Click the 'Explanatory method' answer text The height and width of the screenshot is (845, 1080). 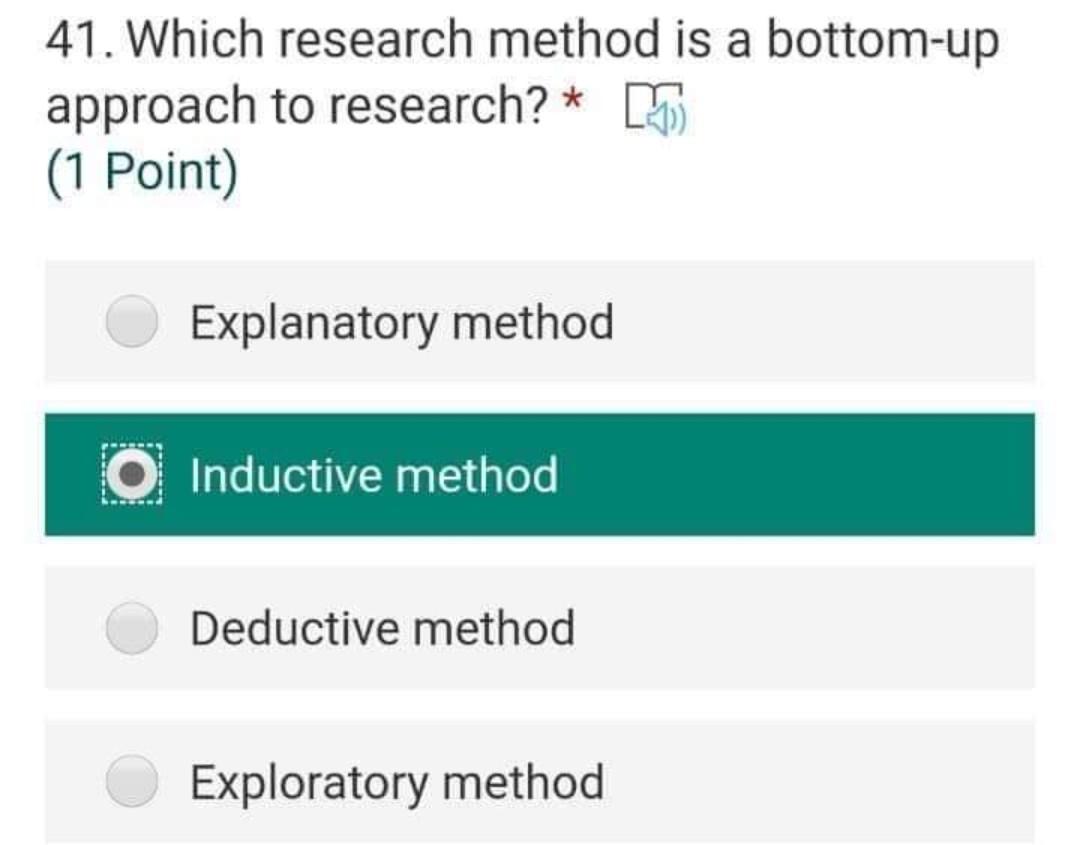(x=402, y=322)
